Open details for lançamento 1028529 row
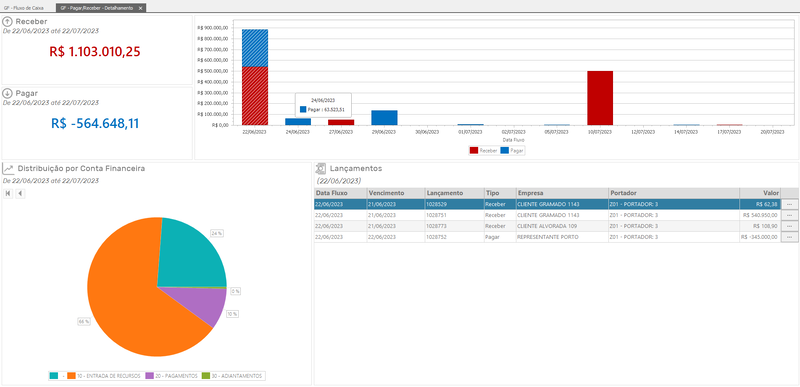The width and height of the screenshot is (800, 387). 790,204
